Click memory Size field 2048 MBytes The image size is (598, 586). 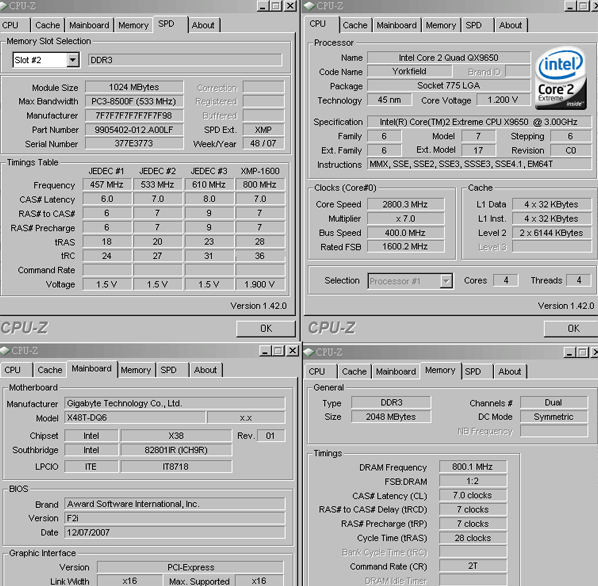(x=391, y=417)
